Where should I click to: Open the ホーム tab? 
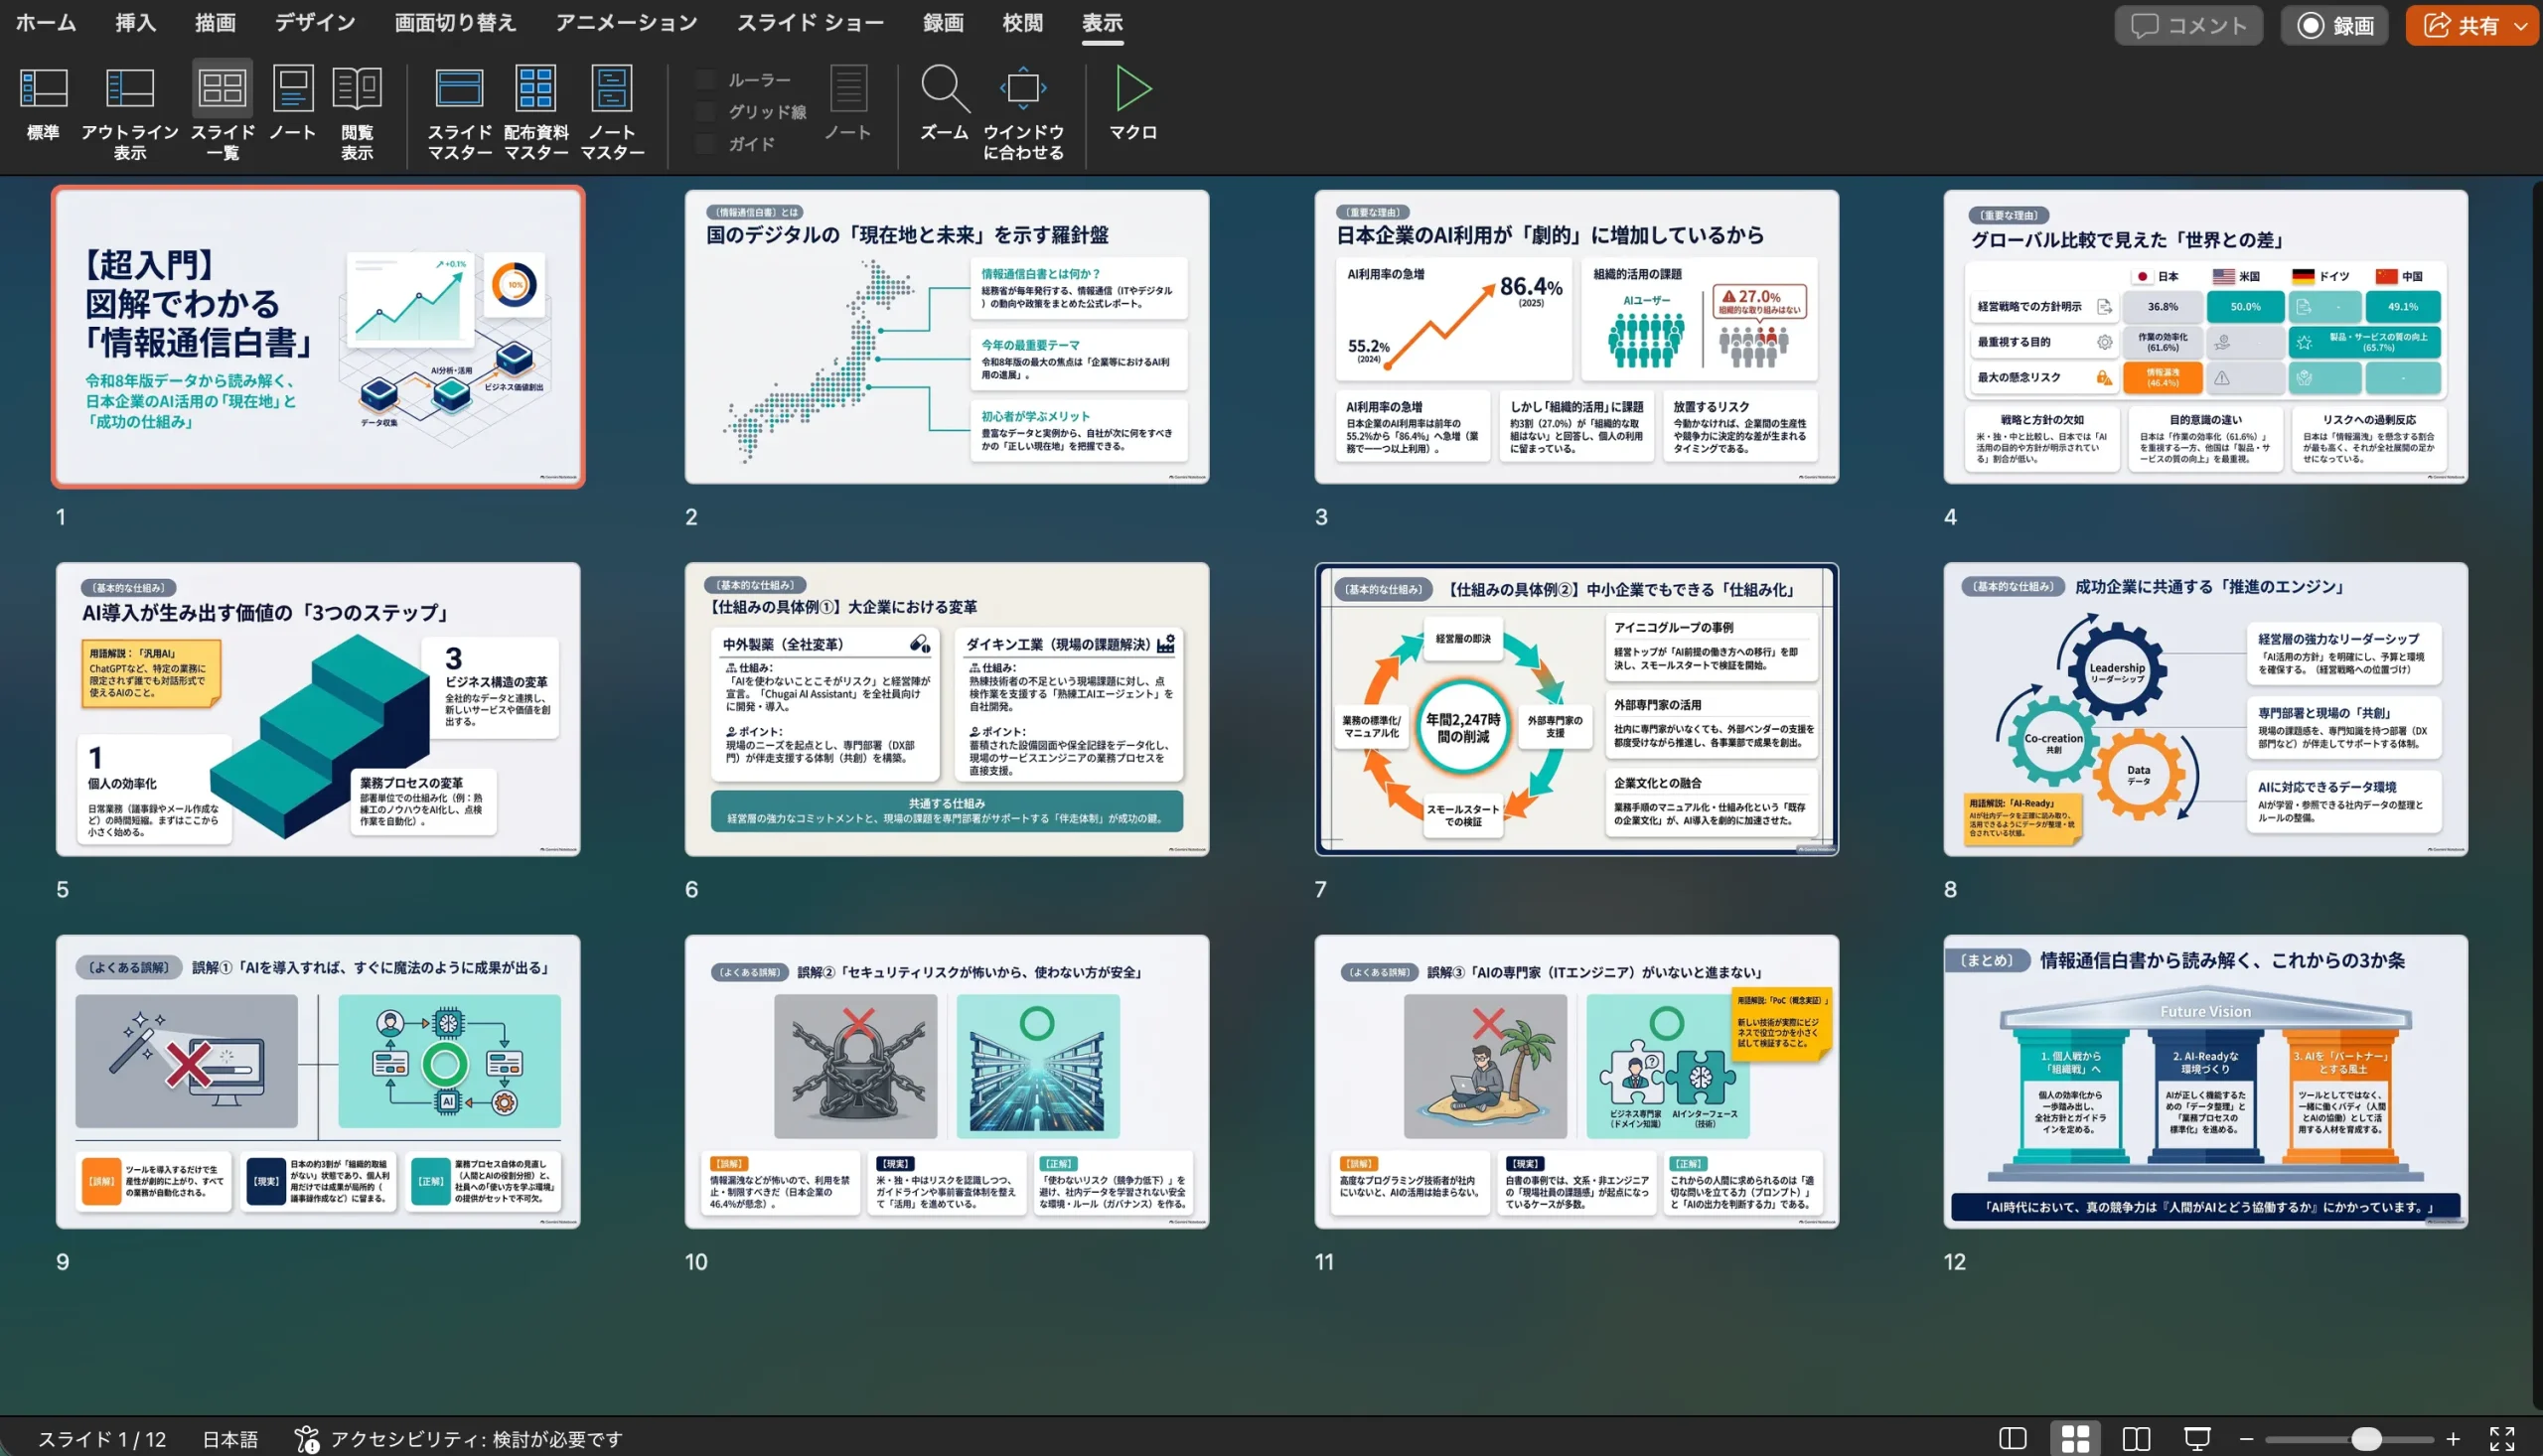(45, 23)
